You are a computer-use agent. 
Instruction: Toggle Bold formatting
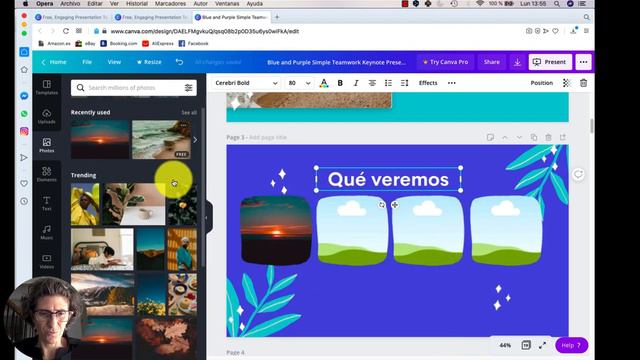point(340,83)
